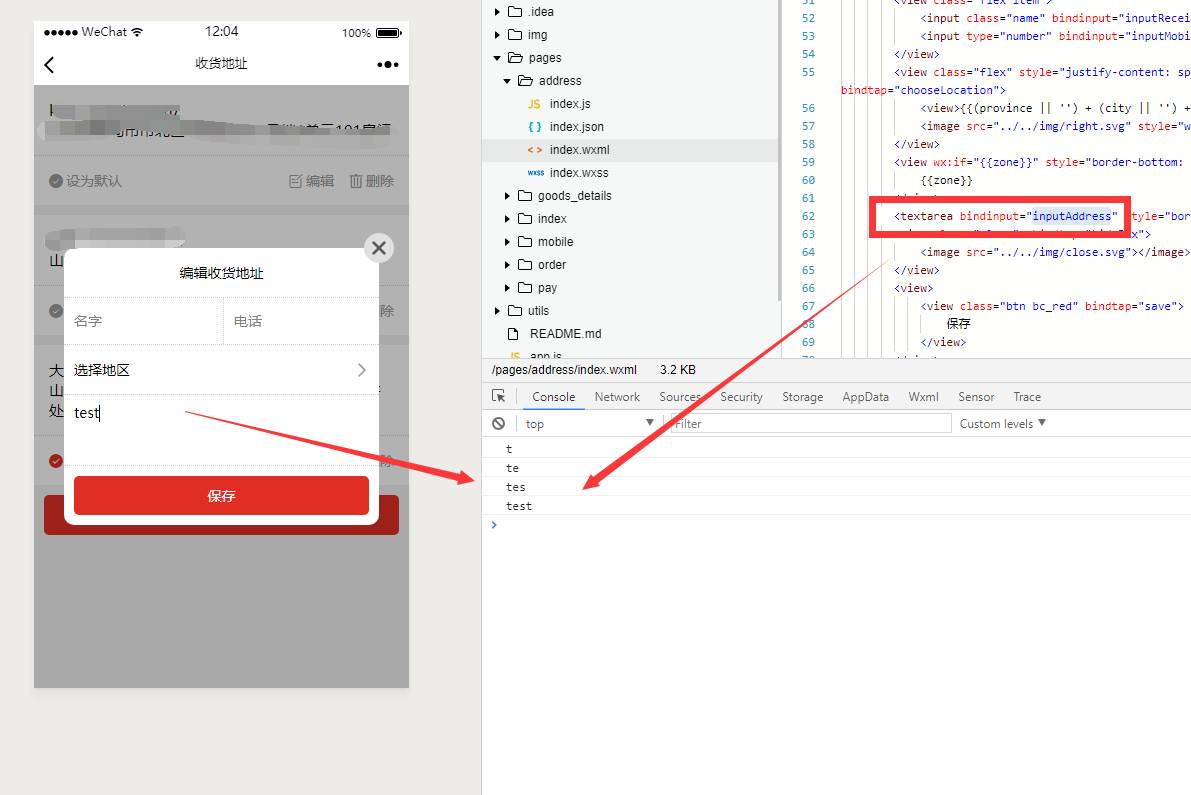
Task: Open index.wxss file
Action: point(579,172)
